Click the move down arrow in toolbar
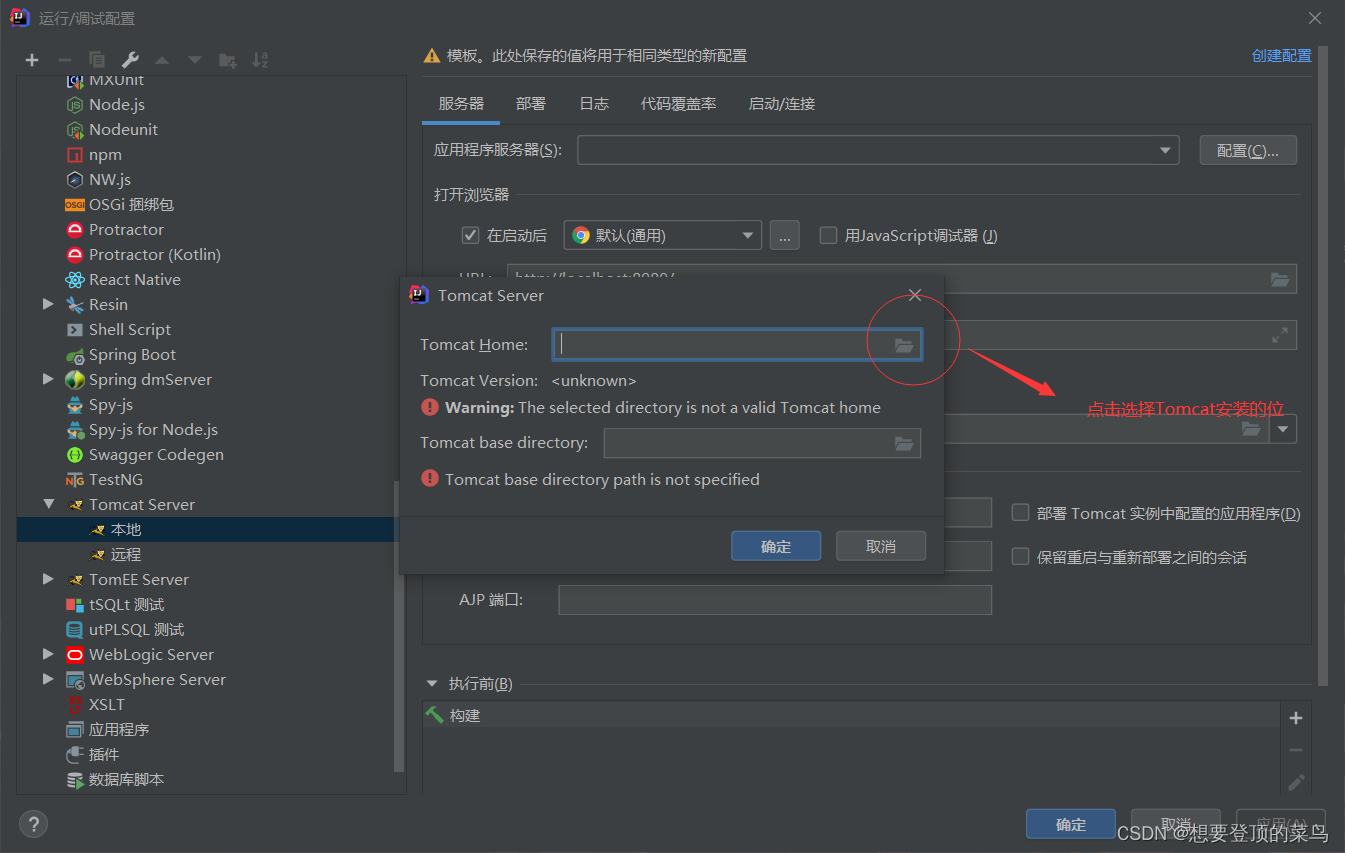 (195, 60)
